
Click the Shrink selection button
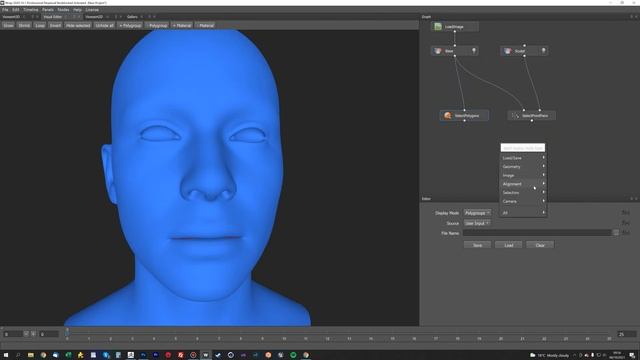(24, 25)
